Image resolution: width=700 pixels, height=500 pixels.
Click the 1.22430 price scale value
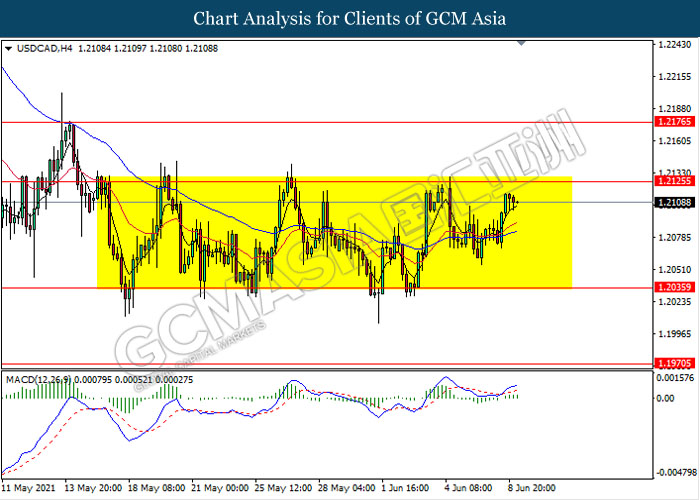click(673, 45)
